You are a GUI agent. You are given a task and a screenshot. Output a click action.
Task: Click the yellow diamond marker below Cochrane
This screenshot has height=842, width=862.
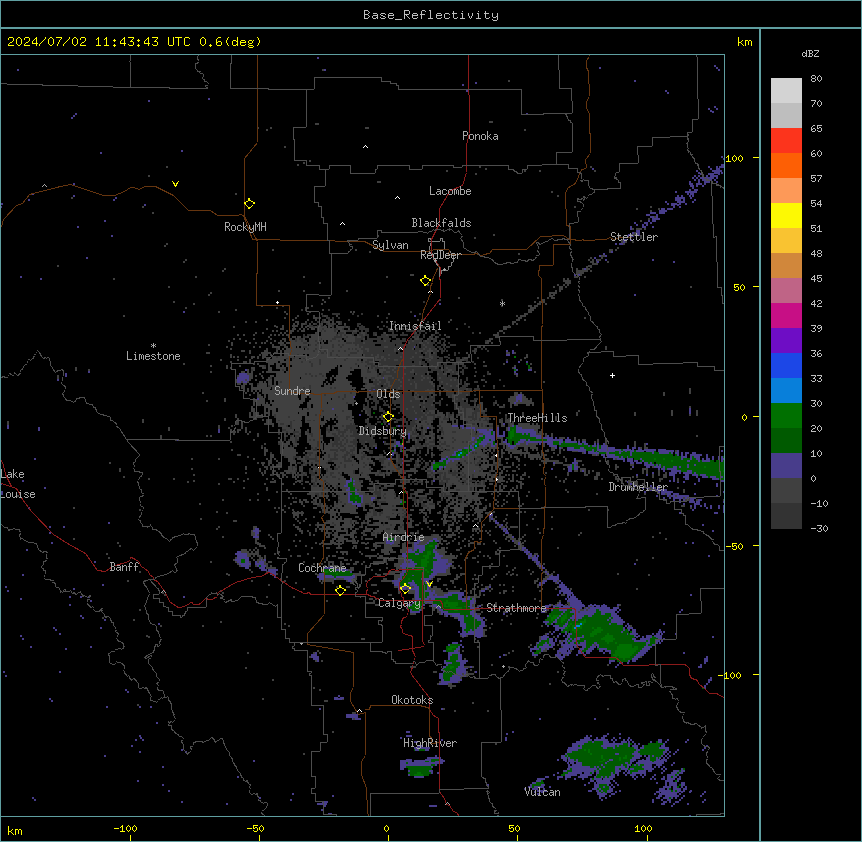[340, 590]
